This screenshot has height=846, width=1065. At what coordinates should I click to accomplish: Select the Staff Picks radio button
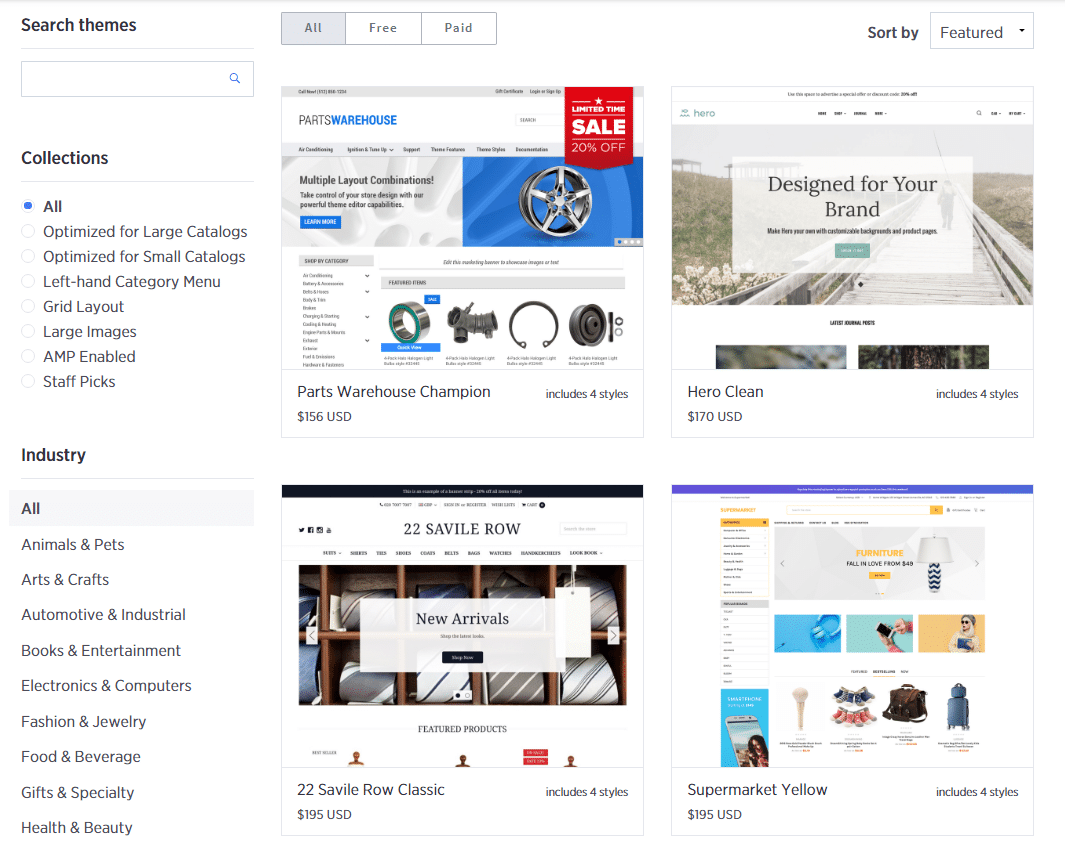[x=28, y=382]
